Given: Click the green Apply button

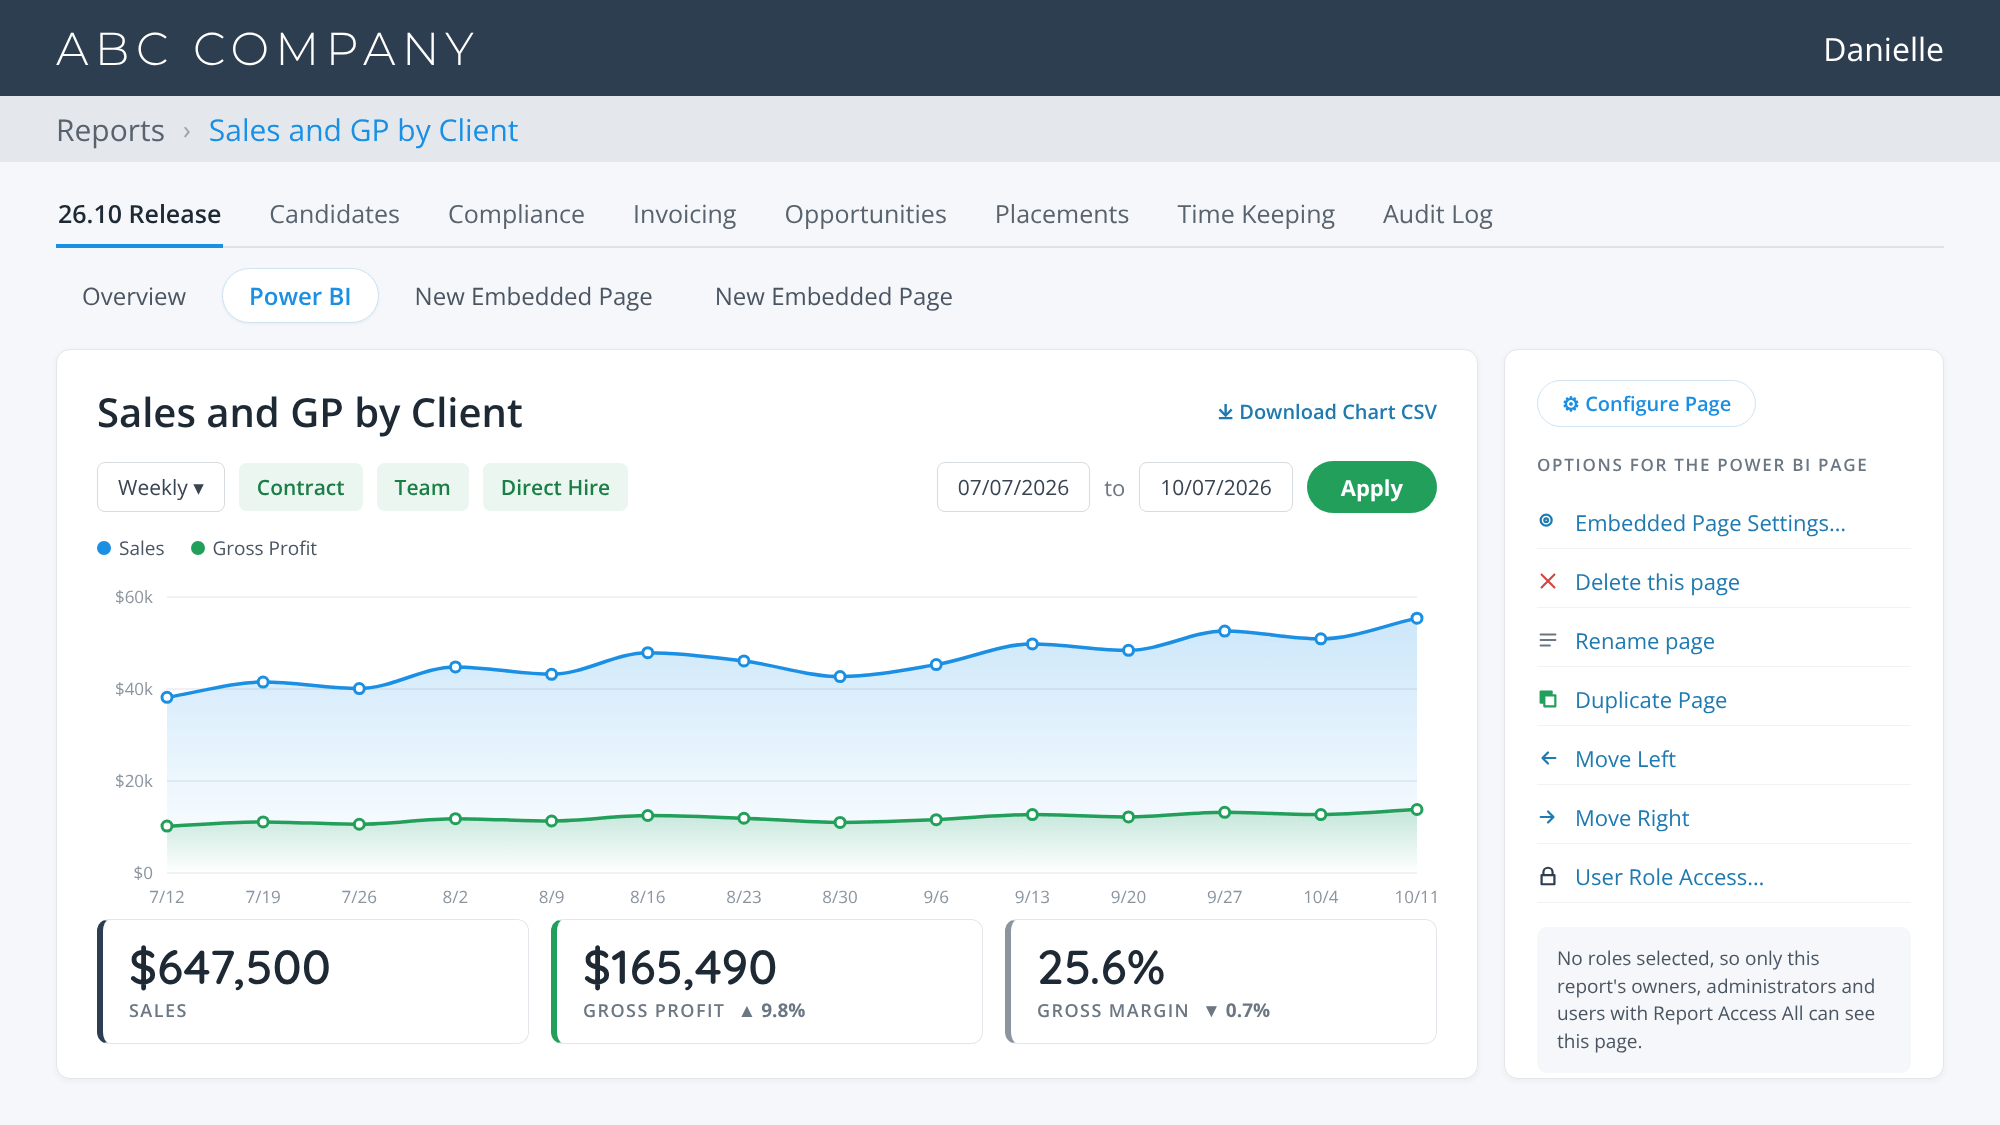Looking at the screenshot, I should [1371, 487].
